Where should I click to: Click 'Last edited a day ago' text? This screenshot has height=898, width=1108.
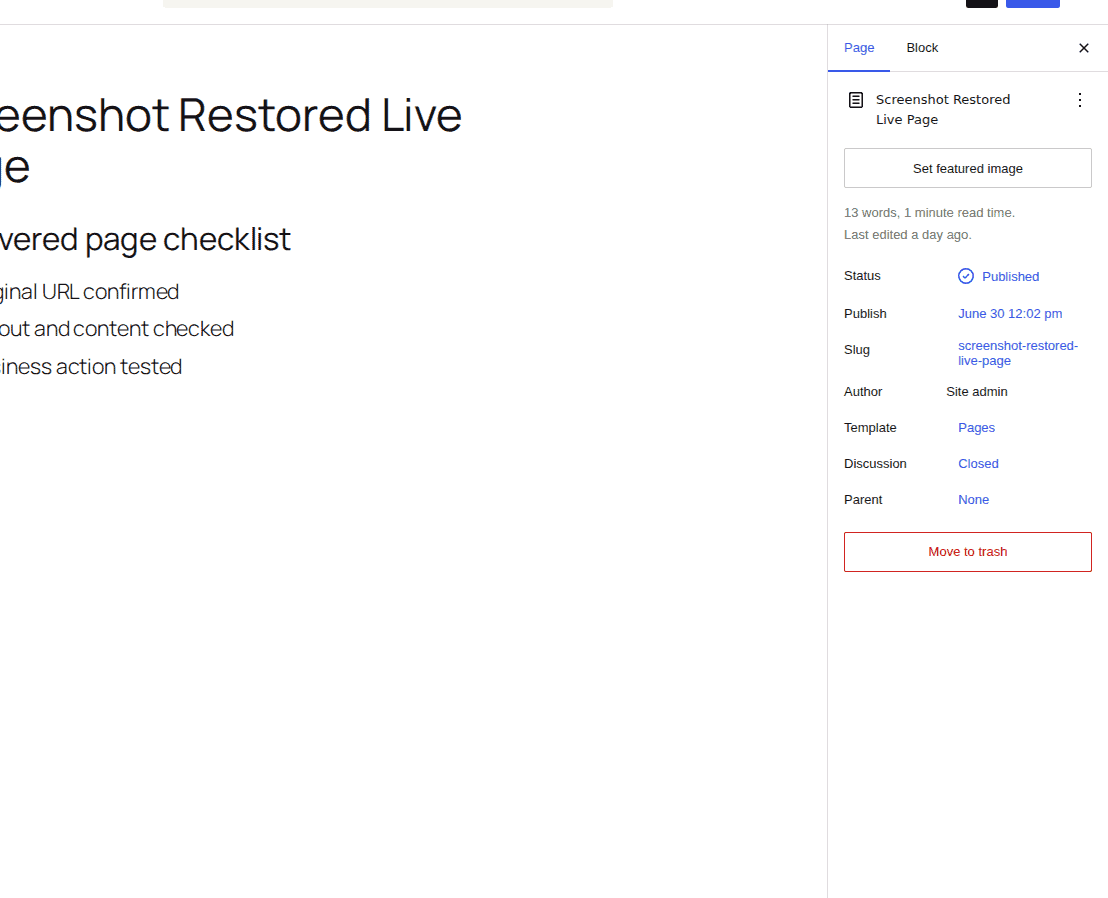point(907,235)
